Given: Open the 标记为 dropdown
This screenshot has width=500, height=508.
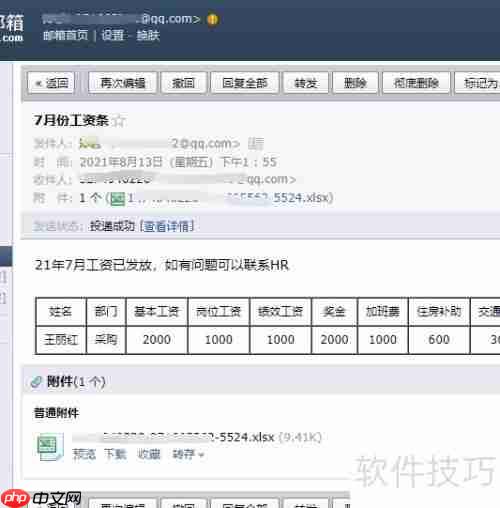Looking at the screenshot, I should 478,83.
